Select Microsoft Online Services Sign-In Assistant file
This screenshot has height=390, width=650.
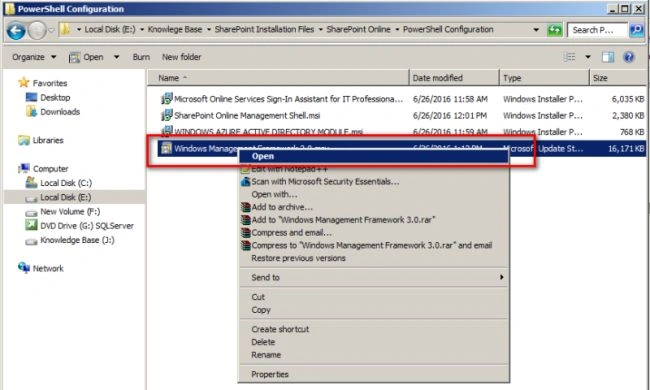coord(288,99)
